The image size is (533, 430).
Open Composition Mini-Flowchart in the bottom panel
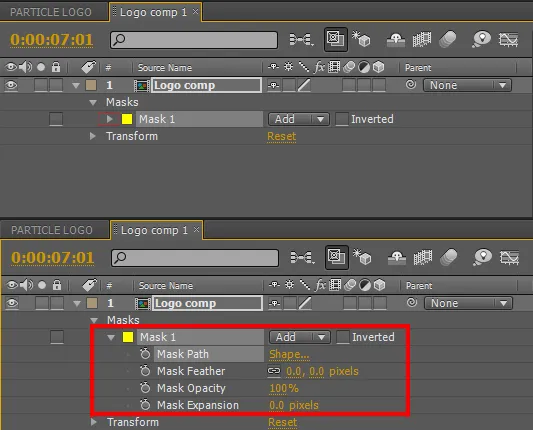point(302,257)
